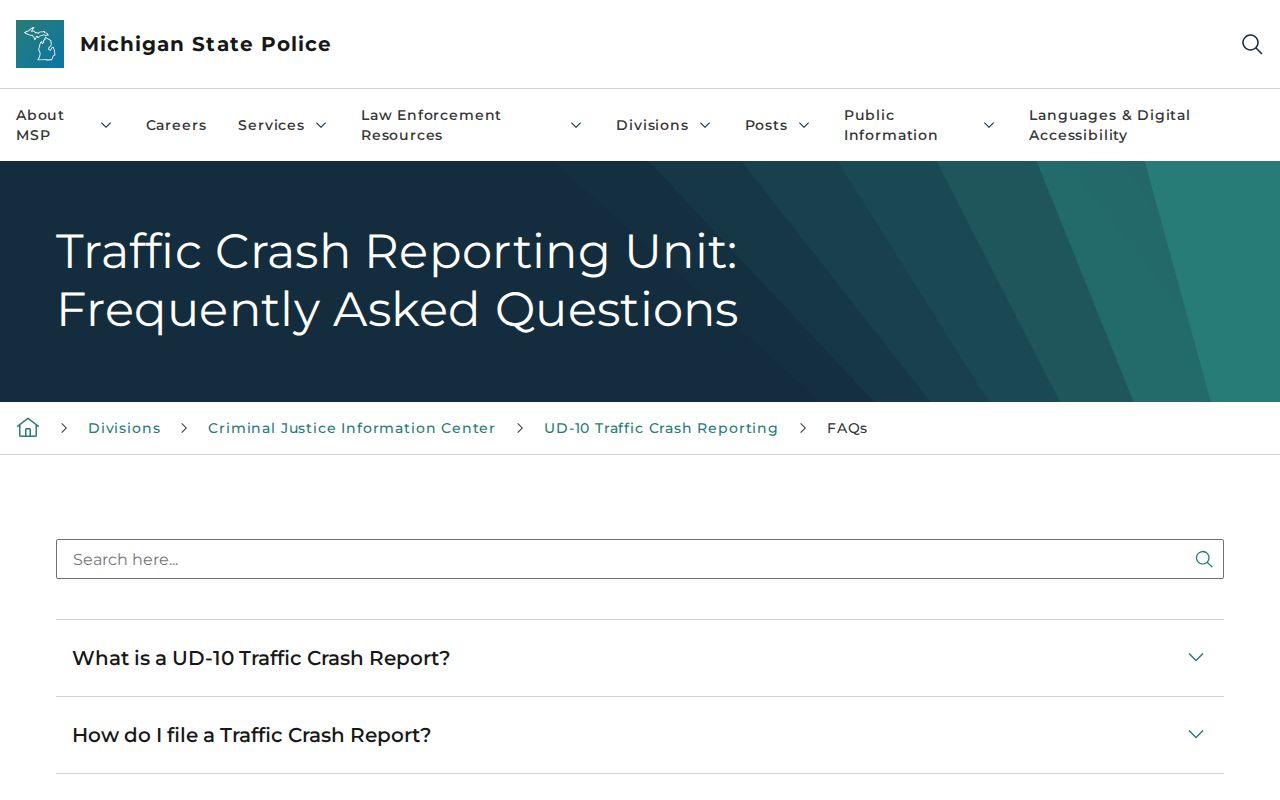Open site search magnifier in header
Viewport: 1280px width, 800px height.
(x=1252, y=44)
